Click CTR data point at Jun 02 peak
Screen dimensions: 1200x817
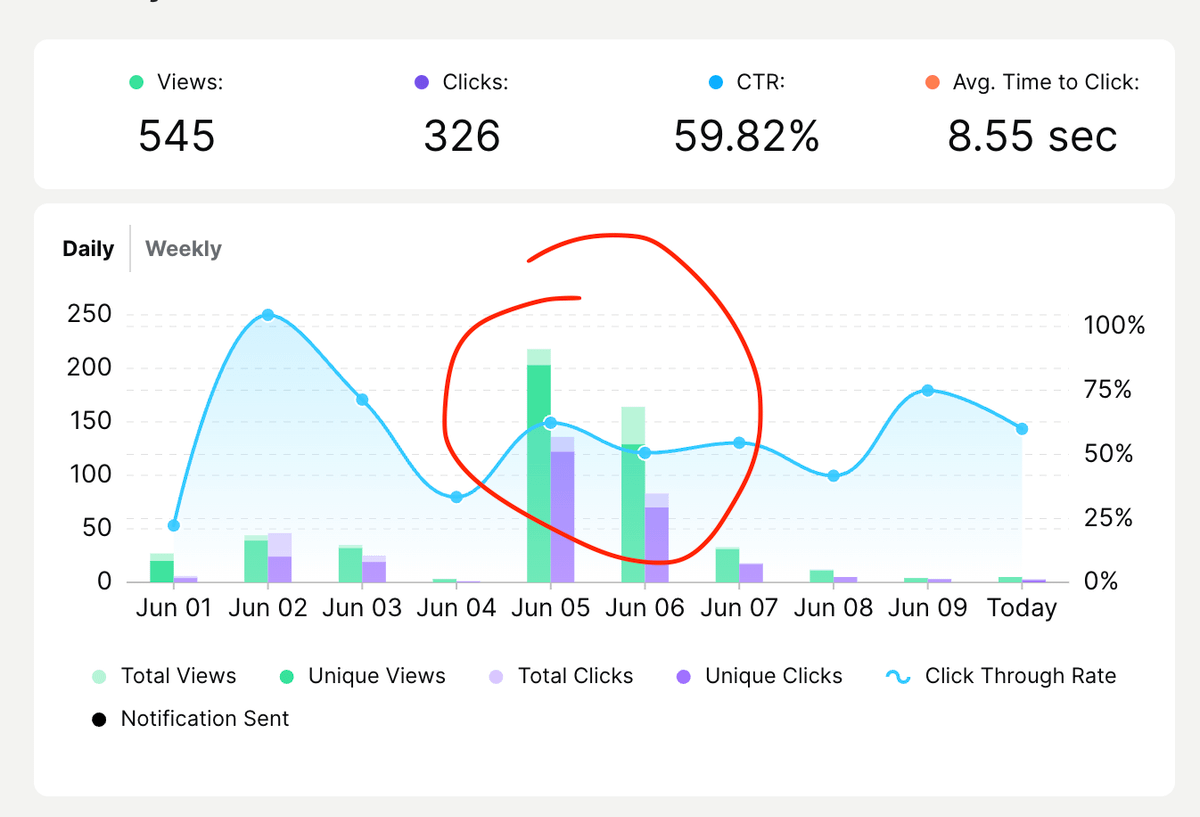(268, 315)
